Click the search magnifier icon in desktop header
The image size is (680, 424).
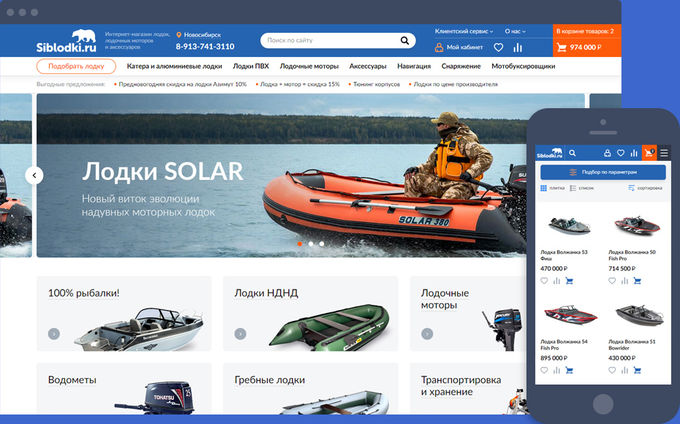coord(406,41)
